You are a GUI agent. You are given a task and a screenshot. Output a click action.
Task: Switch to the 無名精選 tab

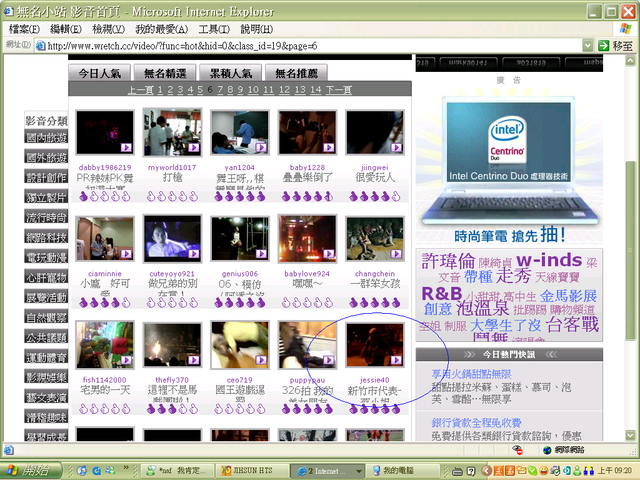[165, 73]
